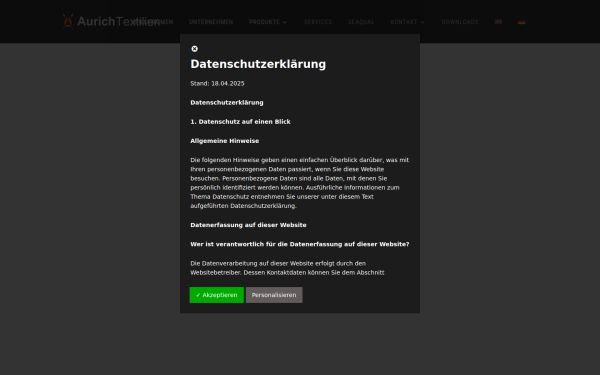Click the green Akzeptieren button
The height and width of the screenshot is (375, 600).
click(x=217, y=295)
